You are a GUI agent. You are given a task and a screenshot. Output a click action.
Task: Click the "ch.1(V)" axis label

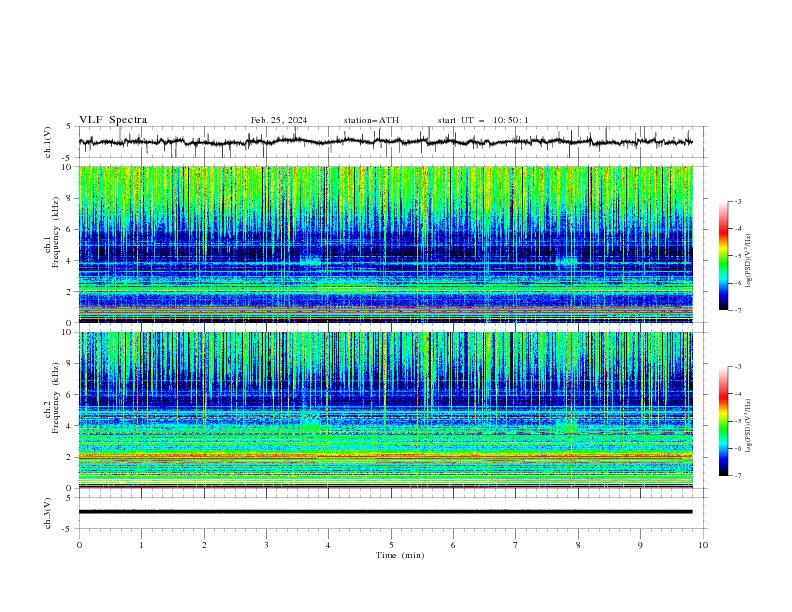click(x=48, y=142)
